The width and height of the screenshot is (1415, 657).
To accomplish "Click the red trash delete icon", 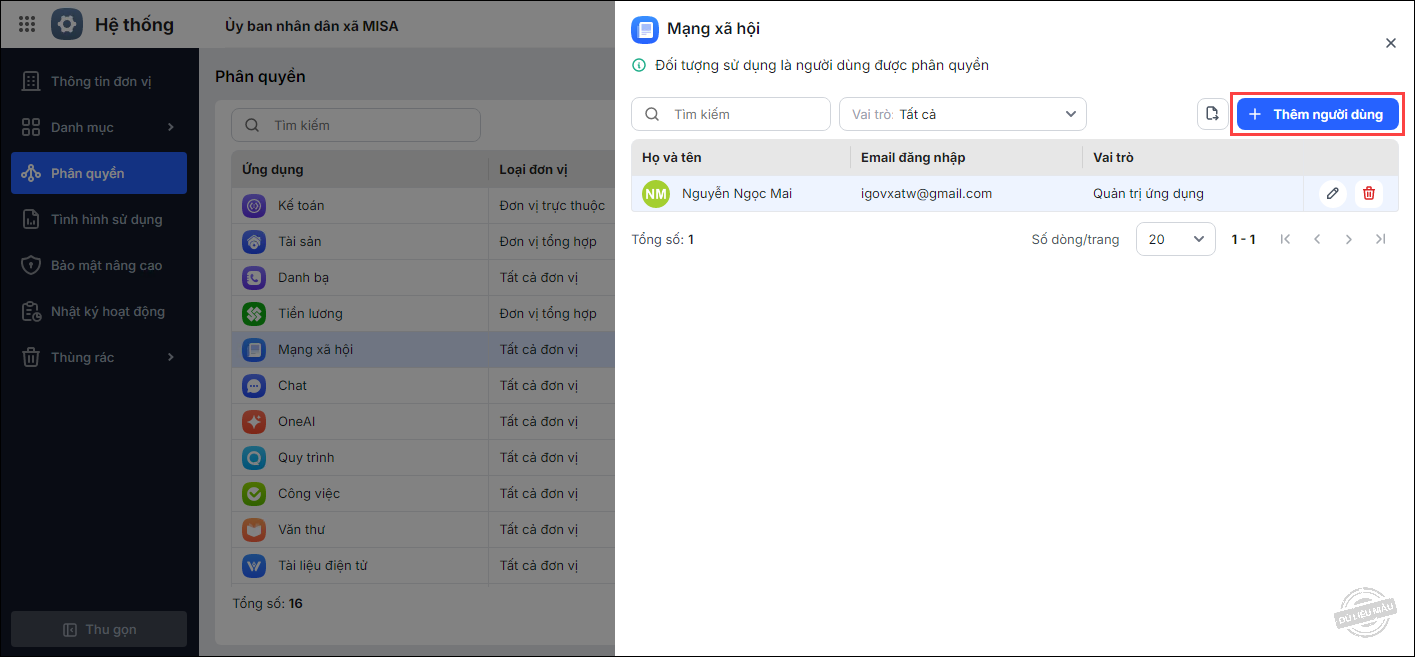I will 1369,194.
